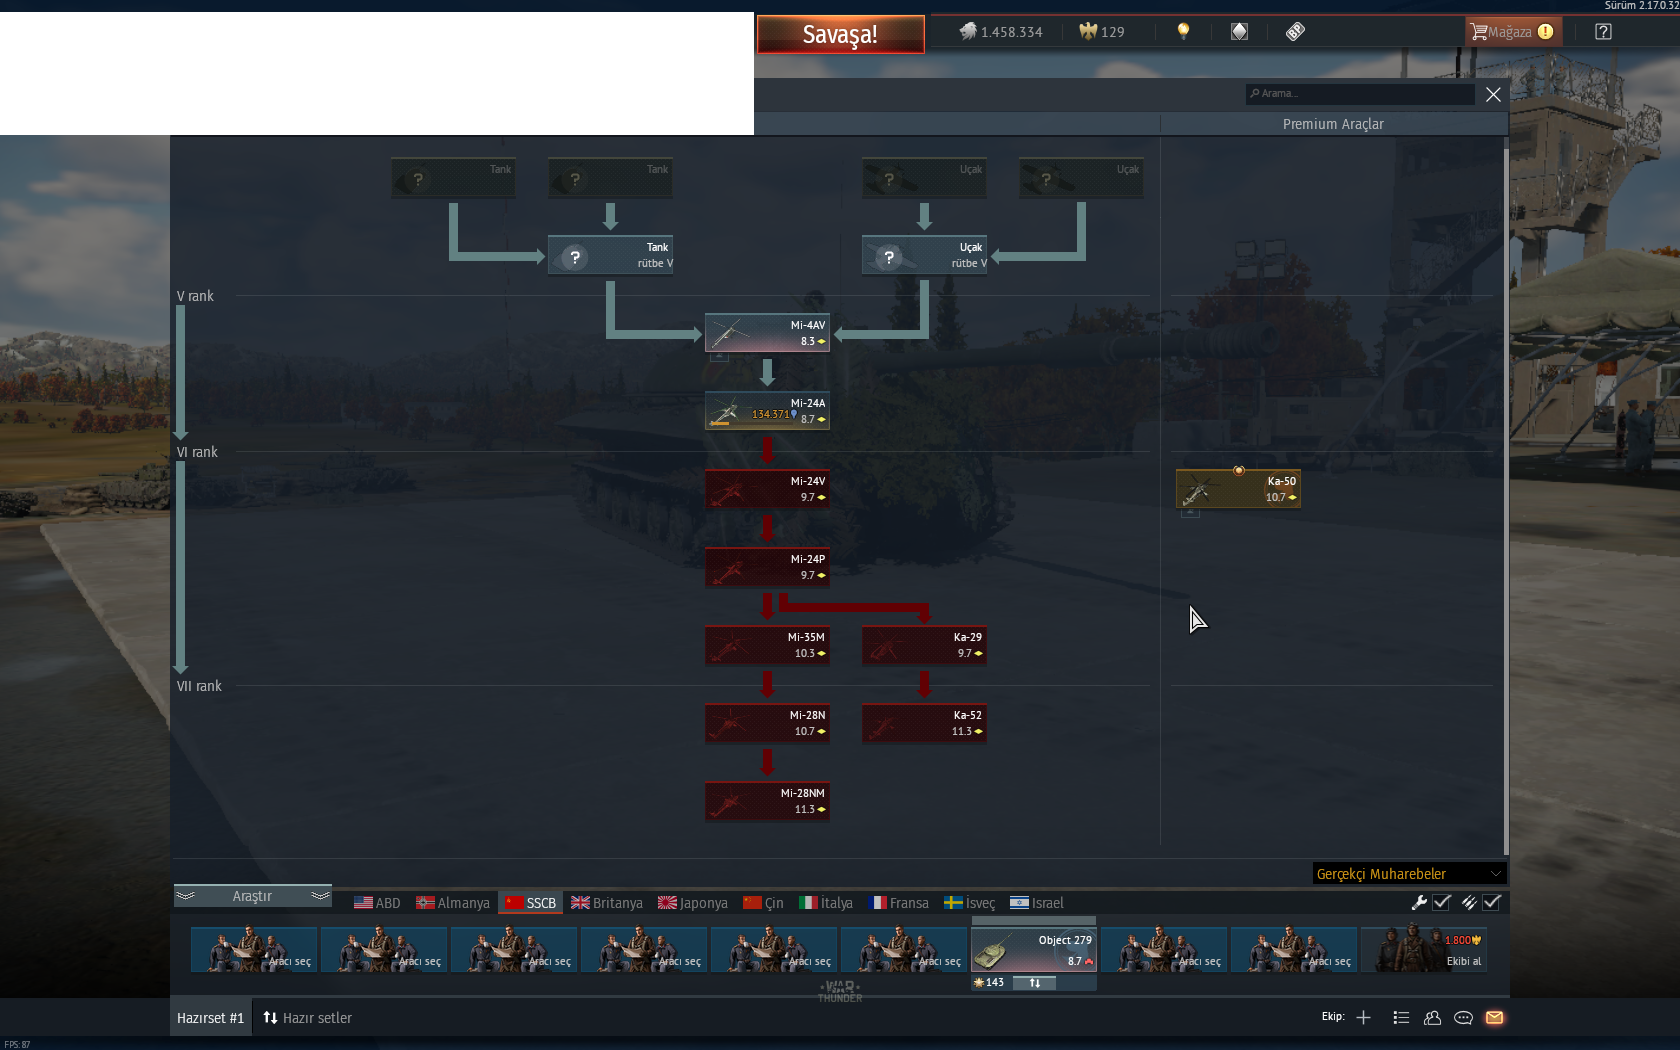
Task: Open crew skill points 143
Action: tap(989, 983)
